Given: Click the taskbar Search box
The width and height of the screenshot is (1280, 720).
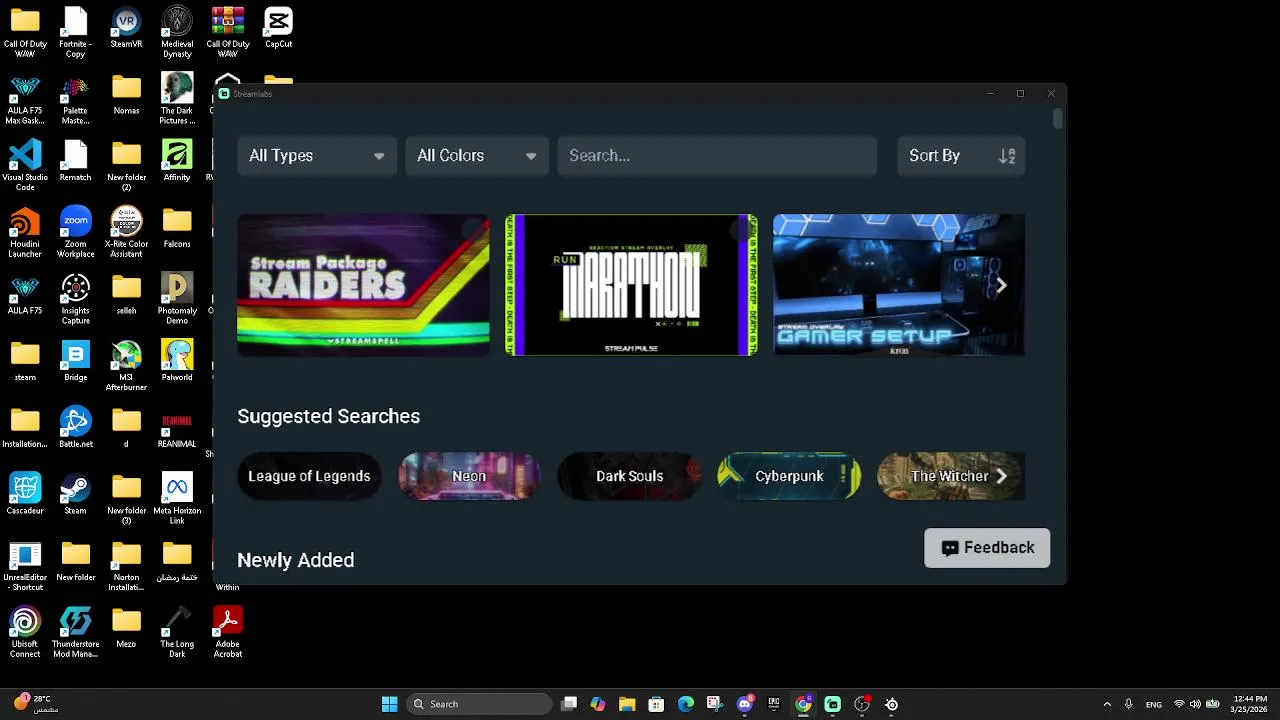Looking at the screenshot, I should (x=479, y=704).
